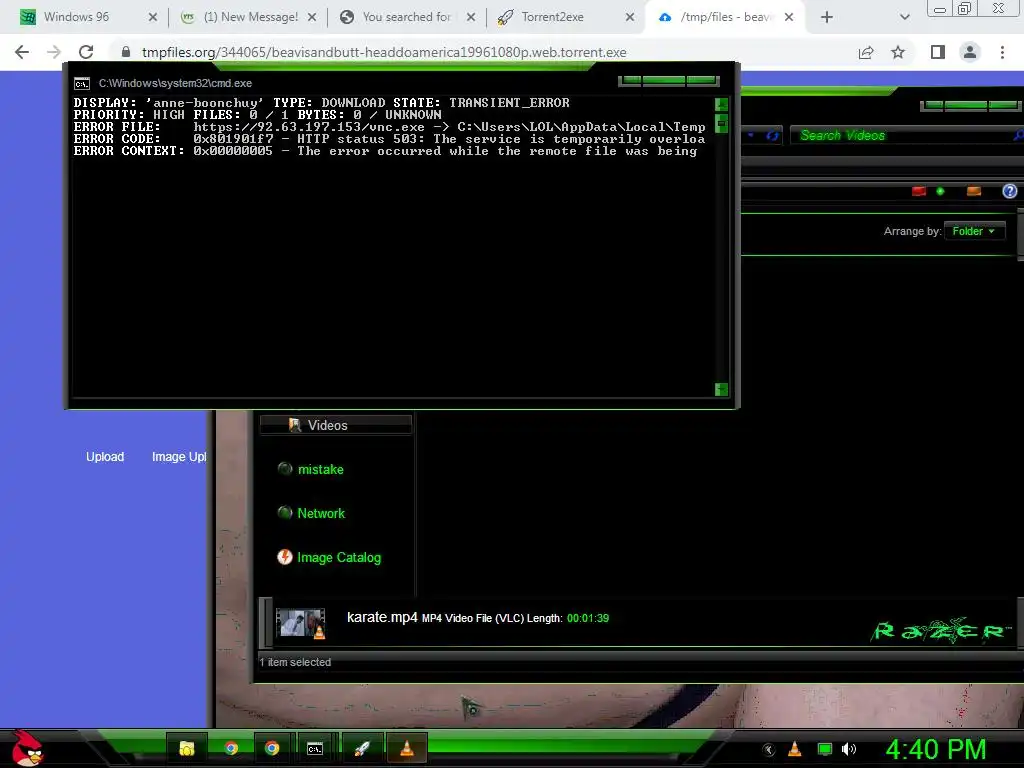Open the network monitor tray icon
1024x768 pixels.
tap(825, 749)
